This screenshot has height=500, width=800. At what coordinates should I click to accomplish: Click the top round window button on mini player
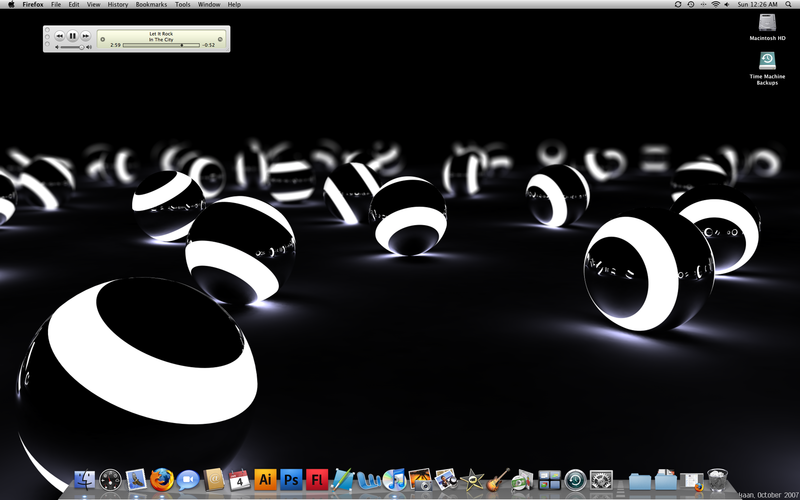[x=47, y=30]
